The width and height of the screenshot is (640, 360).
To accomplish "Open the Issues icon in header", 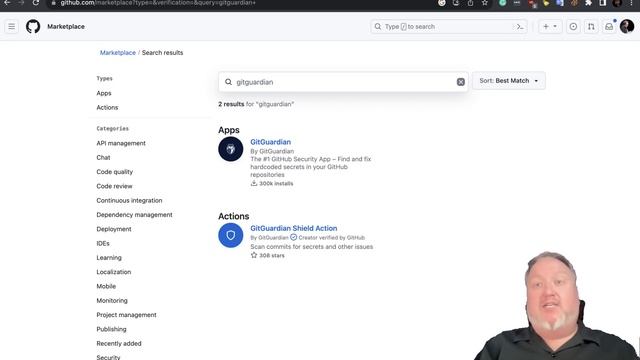I will click(573, 27).
